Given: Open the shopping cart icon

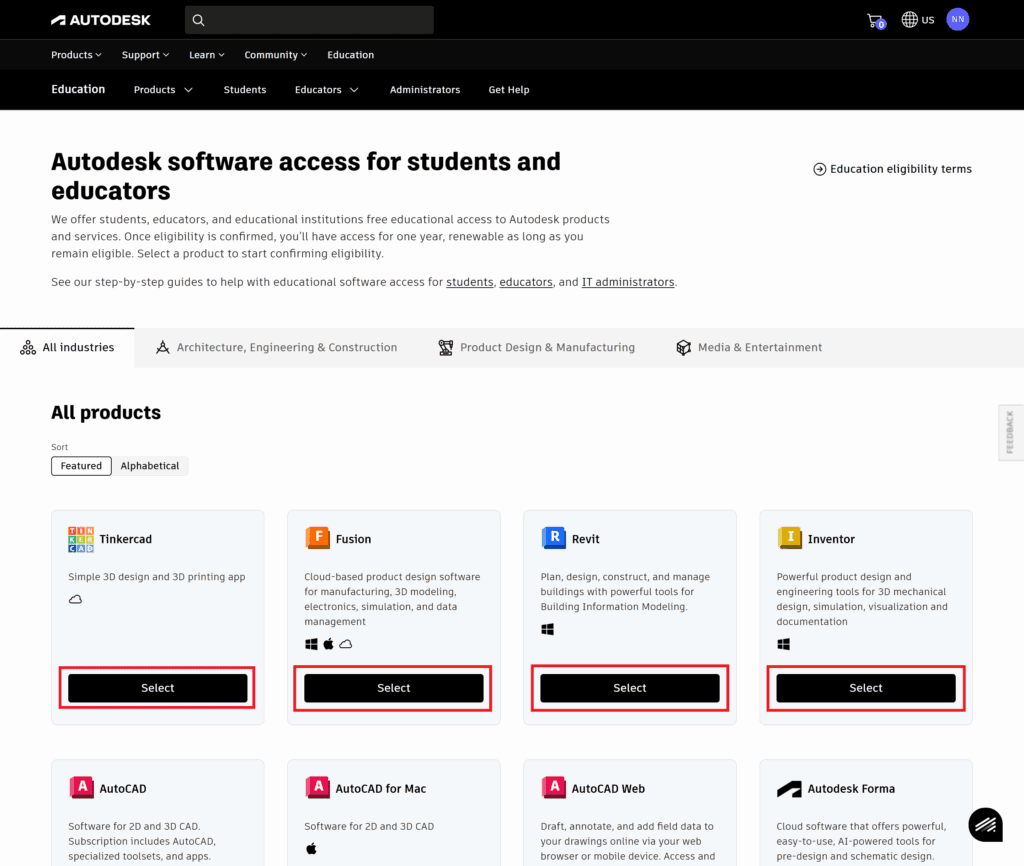Looking at the screenshot, I should 875,20.
